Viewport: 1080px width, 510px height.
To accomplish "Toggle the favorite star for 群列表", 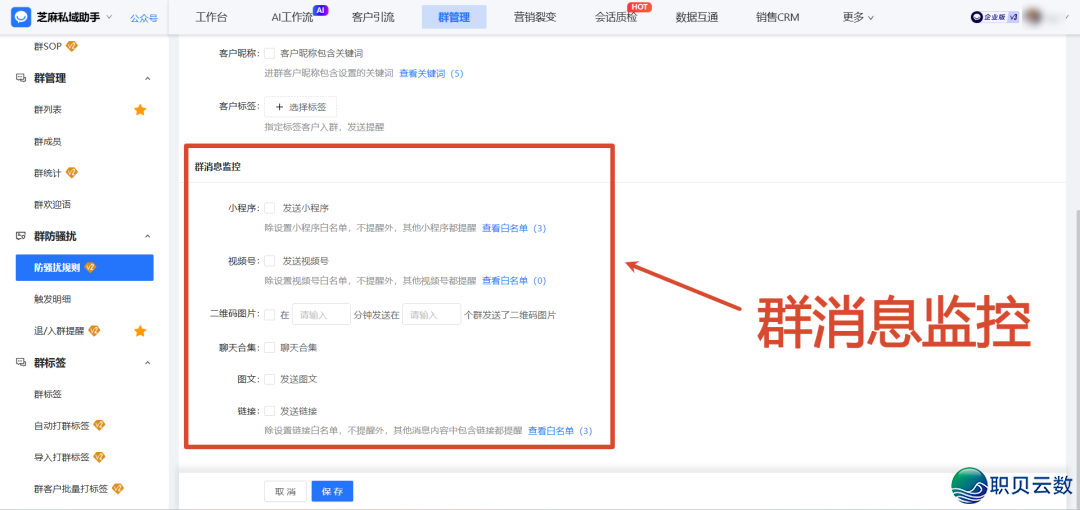I will click(x=140, y=110).
